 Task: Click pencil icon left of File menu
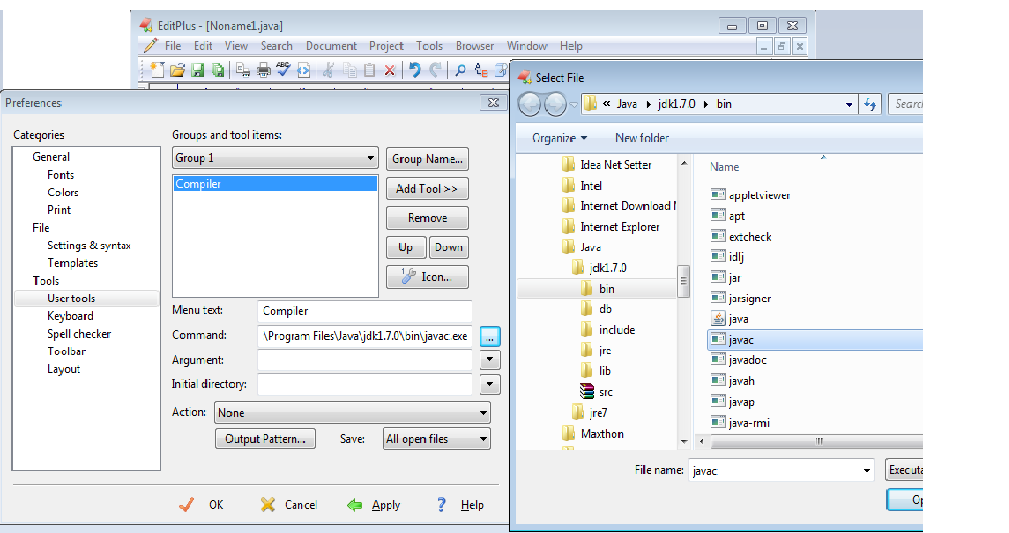151,46
